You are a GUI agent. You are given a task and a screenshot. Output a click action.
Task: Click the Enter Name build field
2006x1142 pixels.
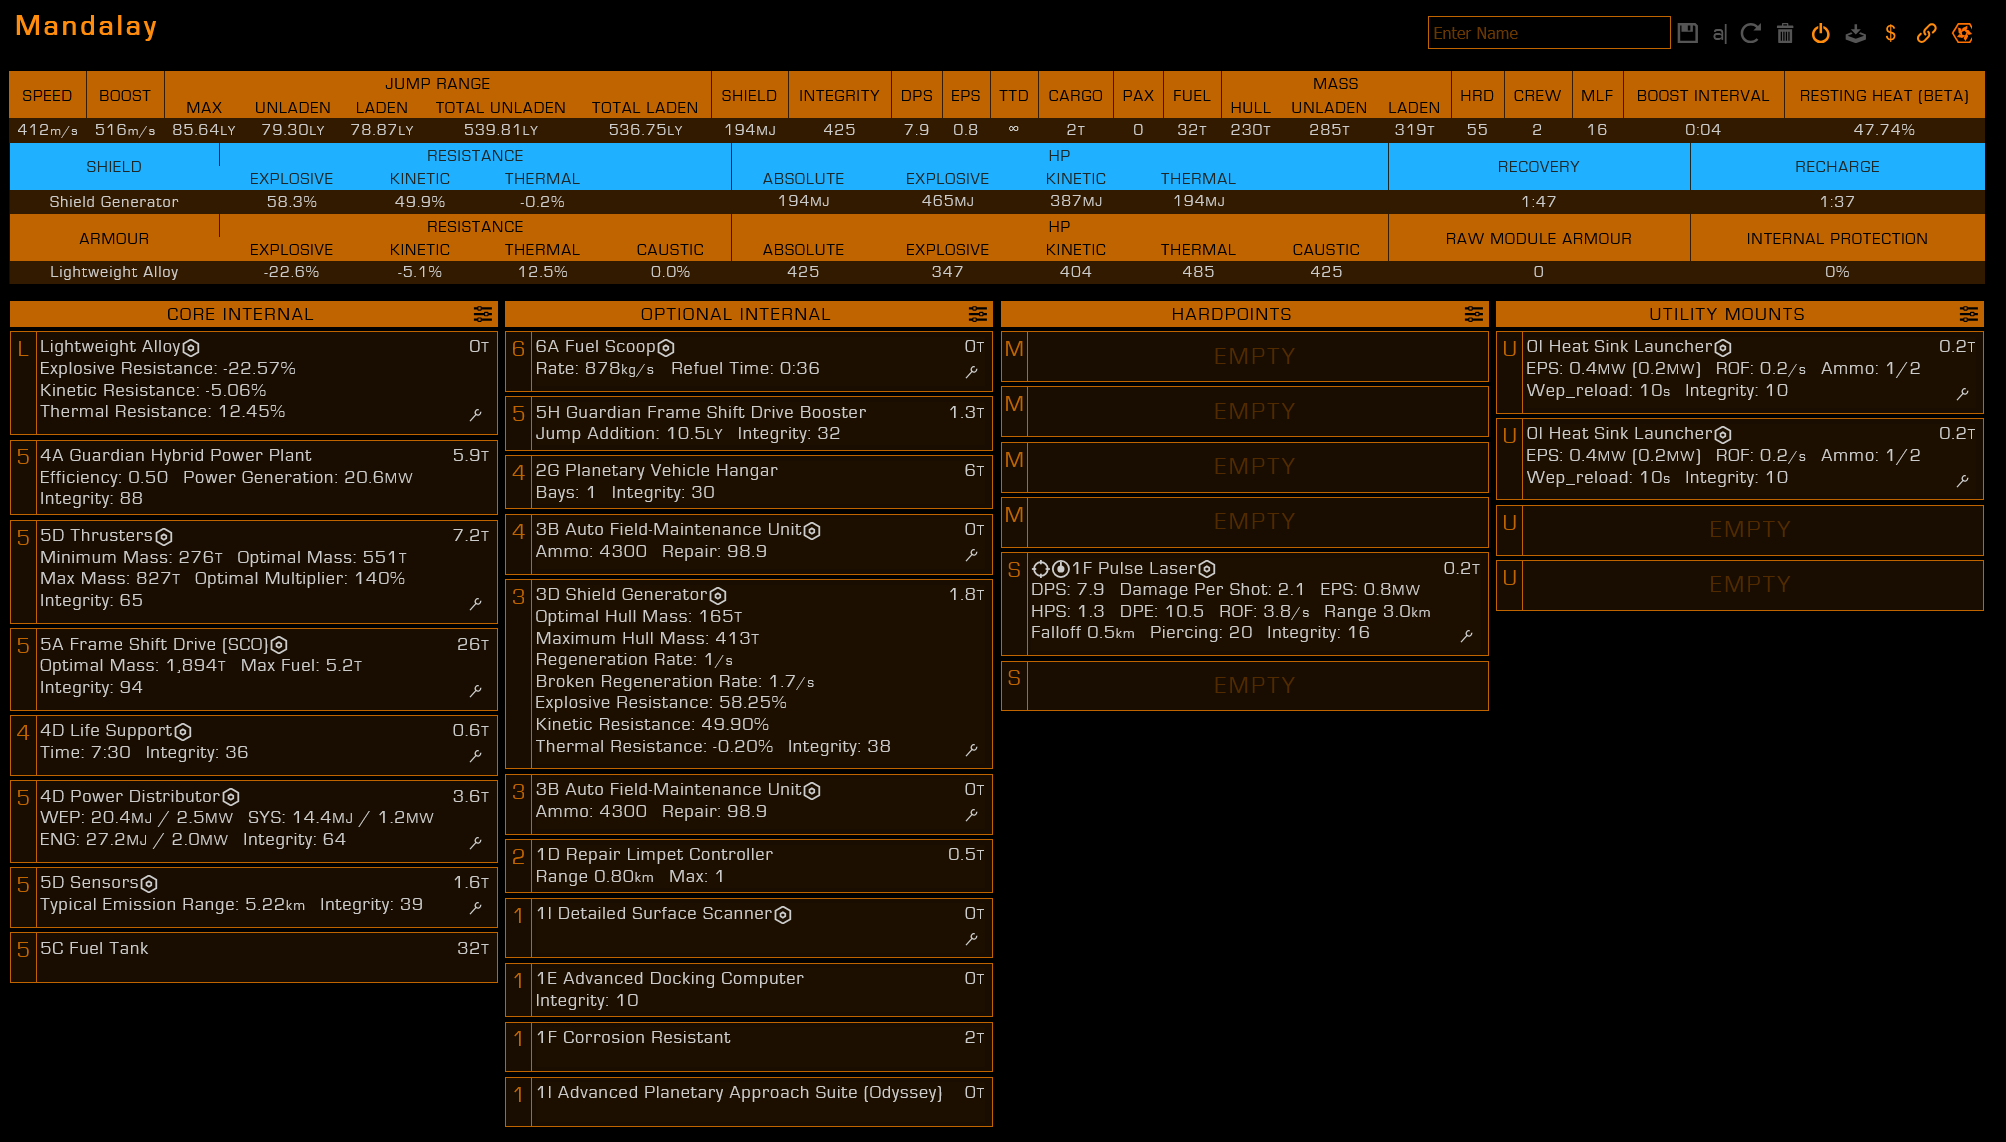(1549, 33)
